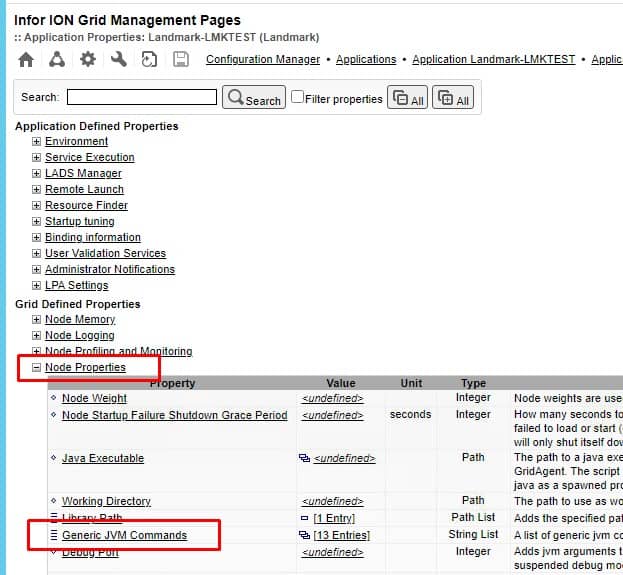This screenshot has height=575, width=623.
Task: Expand the LADS Manager section
Action: click(x=36, y=173)
